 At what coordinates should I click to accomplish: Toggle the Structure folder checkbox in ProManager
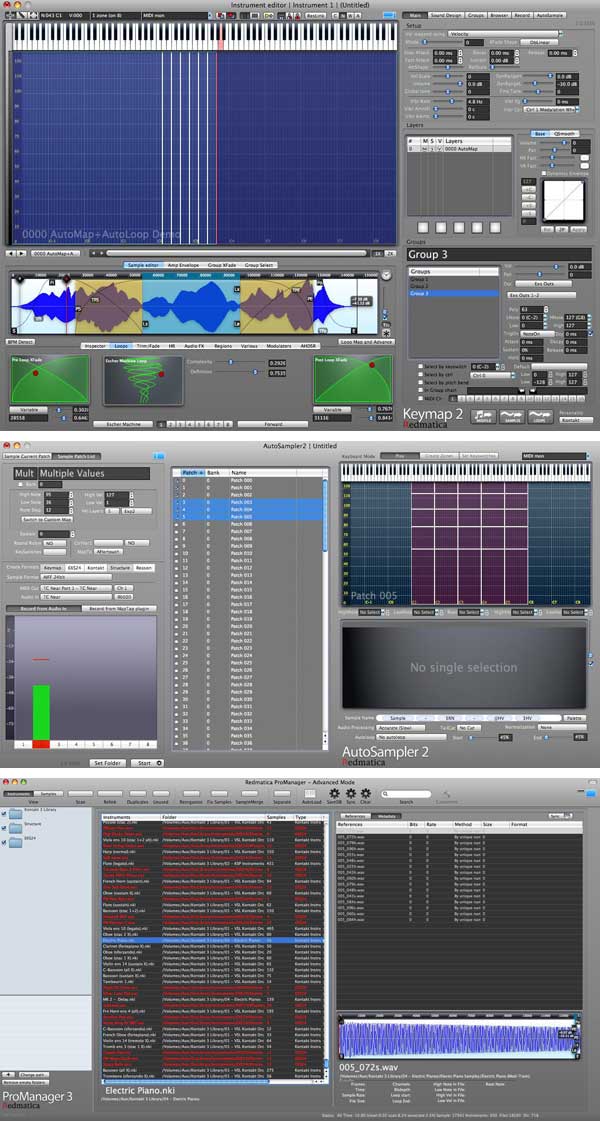4,828
